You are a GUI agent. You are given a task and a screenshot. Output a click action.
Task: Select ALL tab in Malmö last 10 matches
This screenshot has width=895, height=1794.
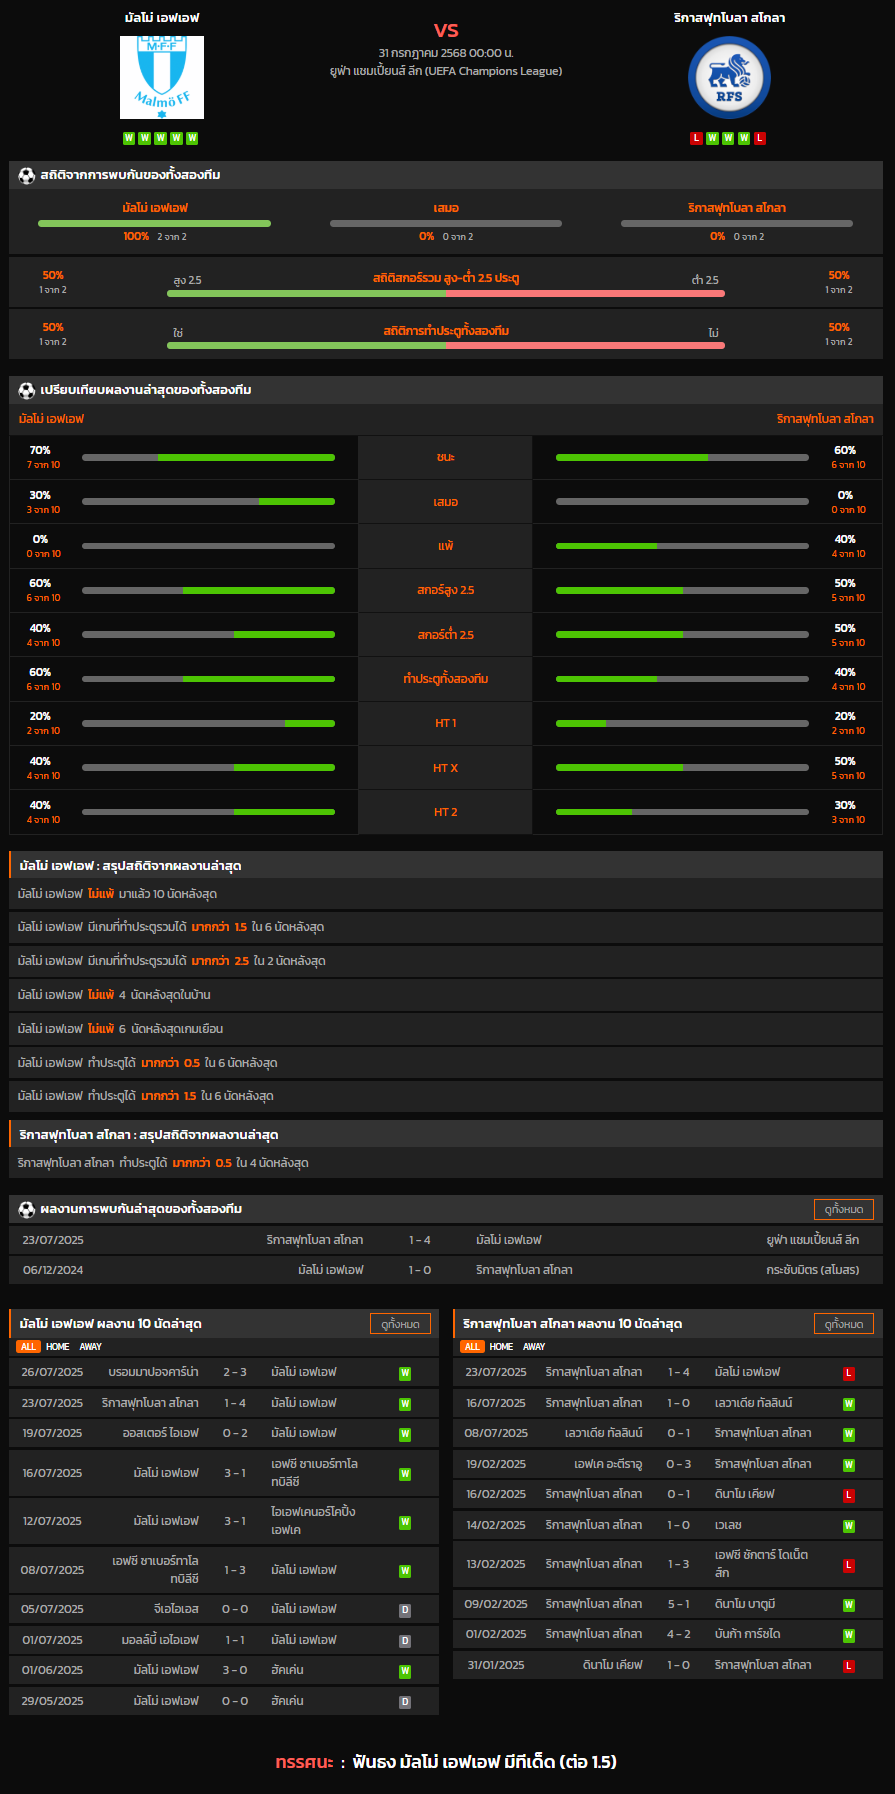tap(28, 1347)
